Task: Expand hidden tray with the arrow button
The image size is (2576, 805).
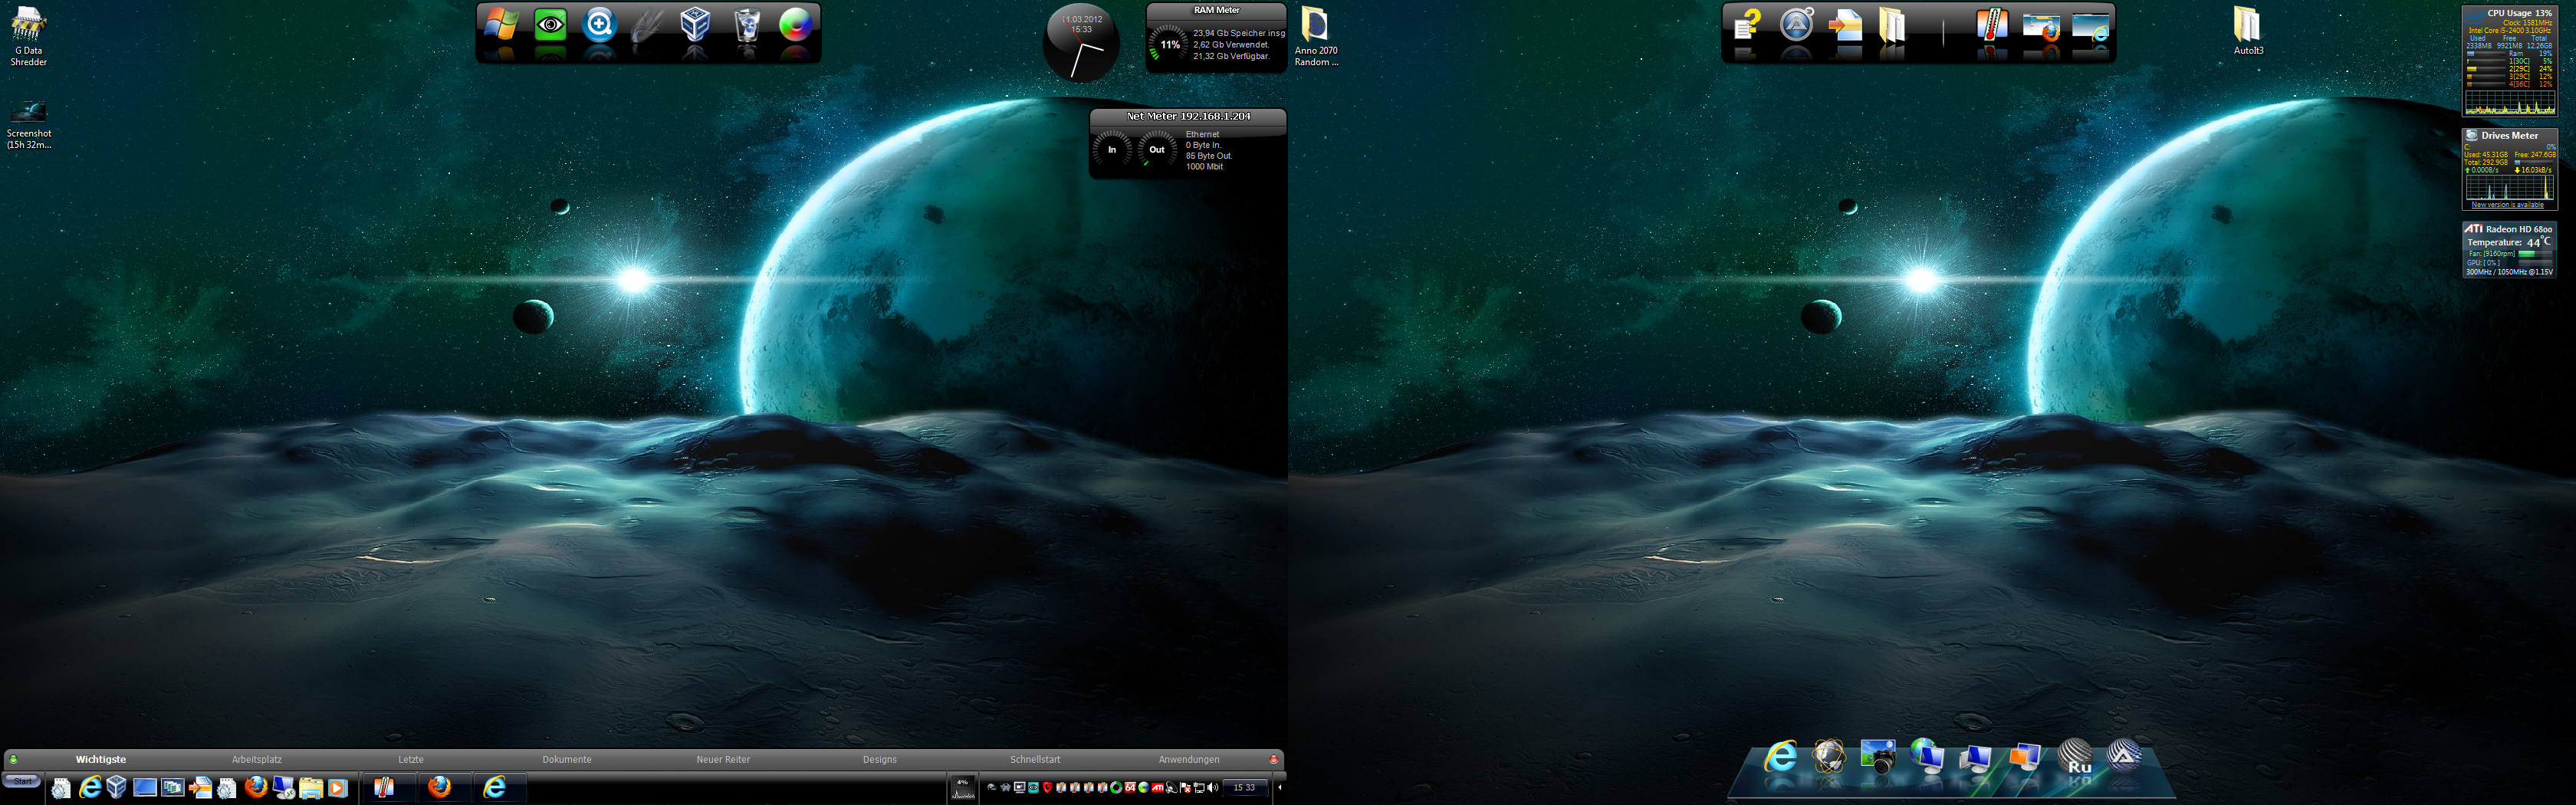Action: (1280, 788)
